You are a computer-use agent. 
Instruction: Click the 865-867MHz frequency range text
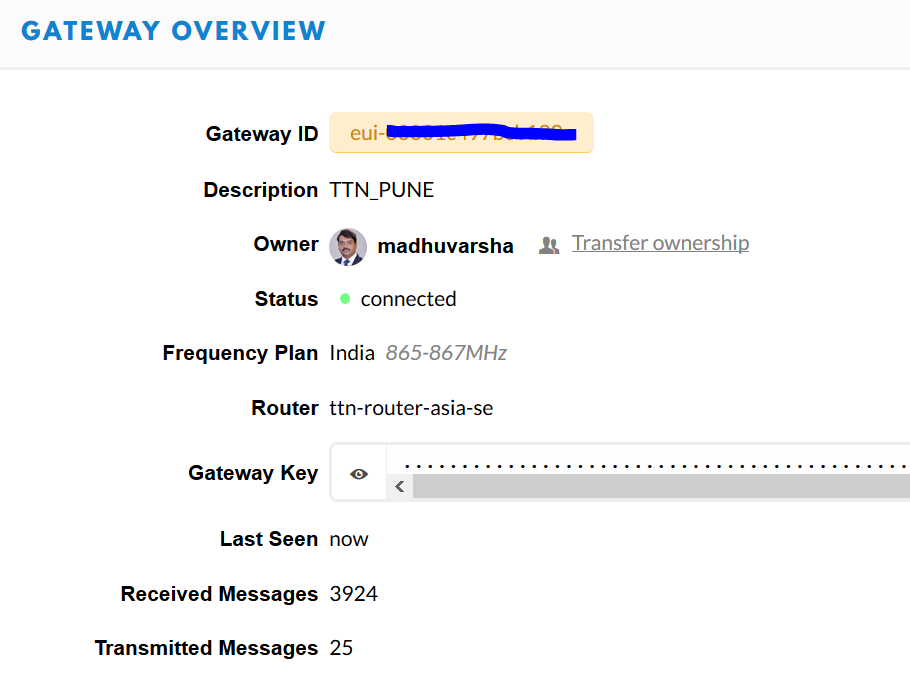pos(445,352)
